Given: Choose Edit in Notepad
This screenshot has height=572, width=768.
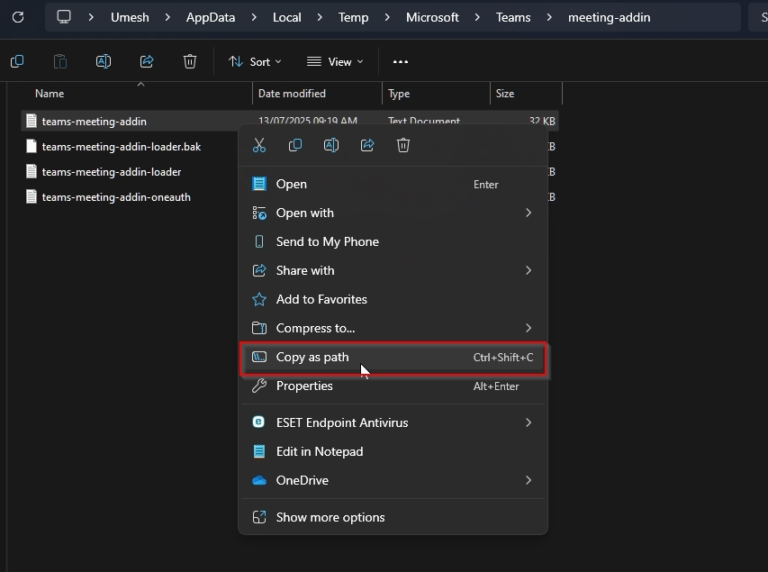Looking at the screenshot, I should (x=393, y=452).
